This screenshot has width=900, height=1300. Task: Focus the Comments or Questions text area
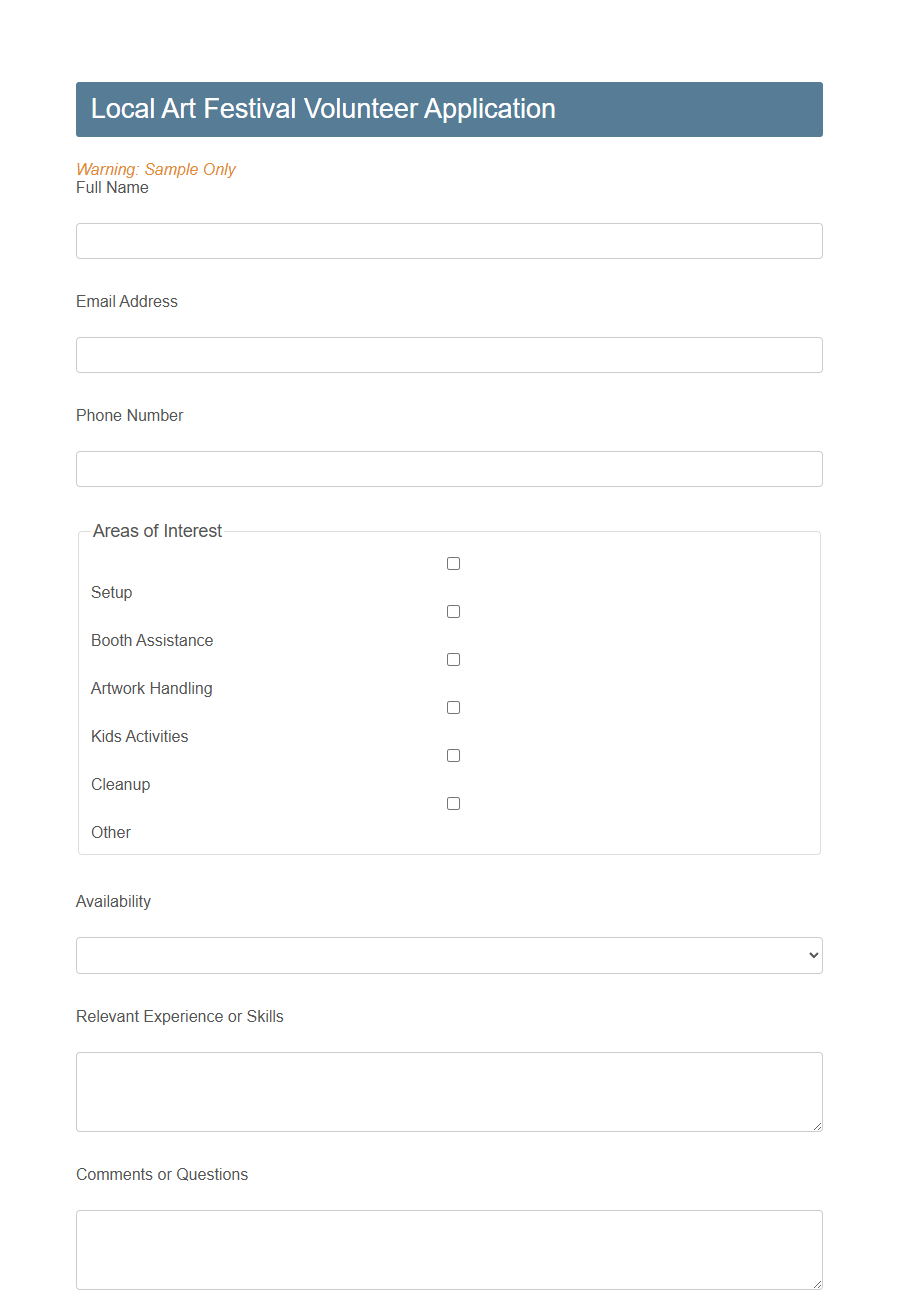click(449, 1248)
